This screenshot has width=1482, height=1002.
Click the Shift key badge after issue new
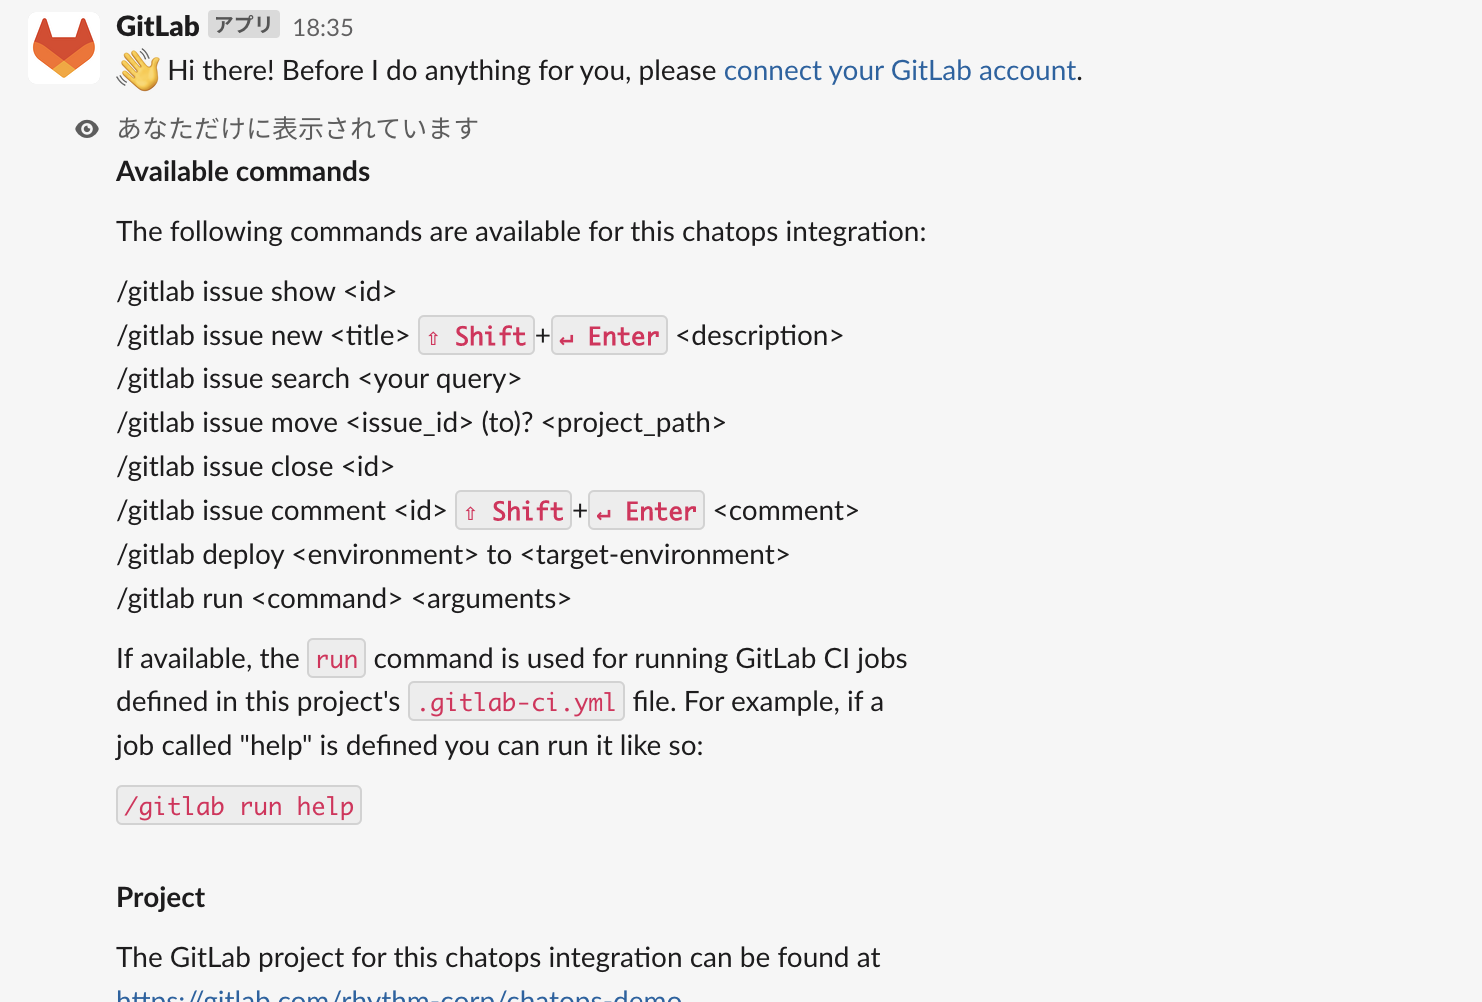[x=476, y=335]
